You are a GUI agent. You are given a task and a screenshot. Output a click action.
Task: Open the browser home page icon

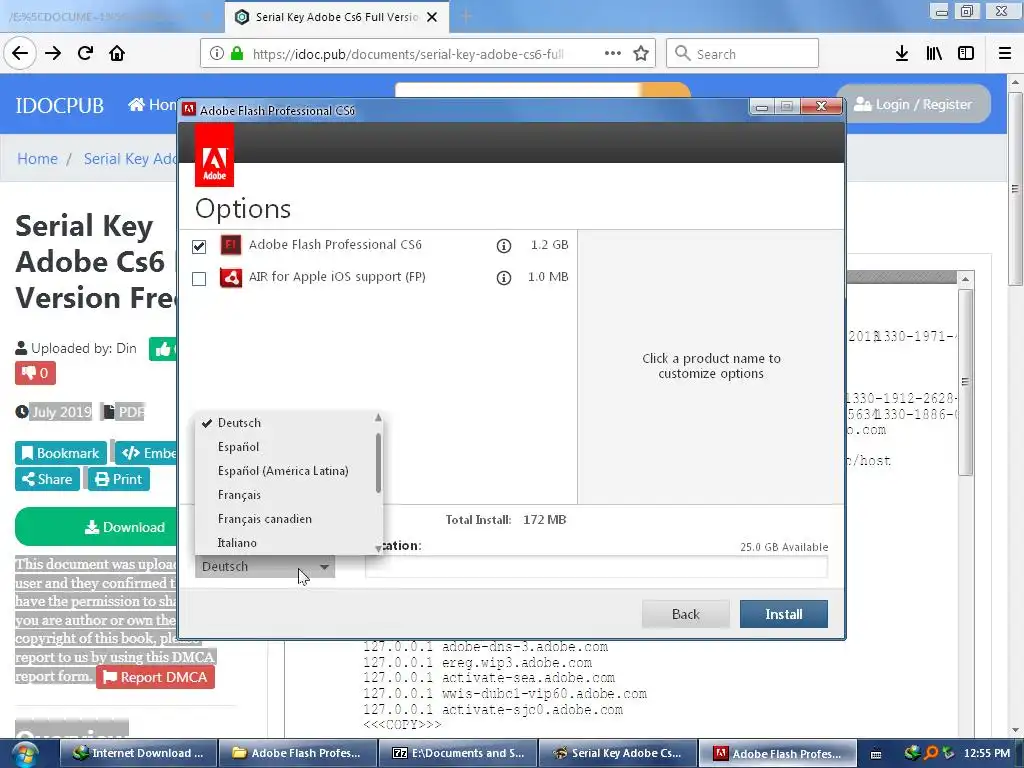[x=117, y=53]
